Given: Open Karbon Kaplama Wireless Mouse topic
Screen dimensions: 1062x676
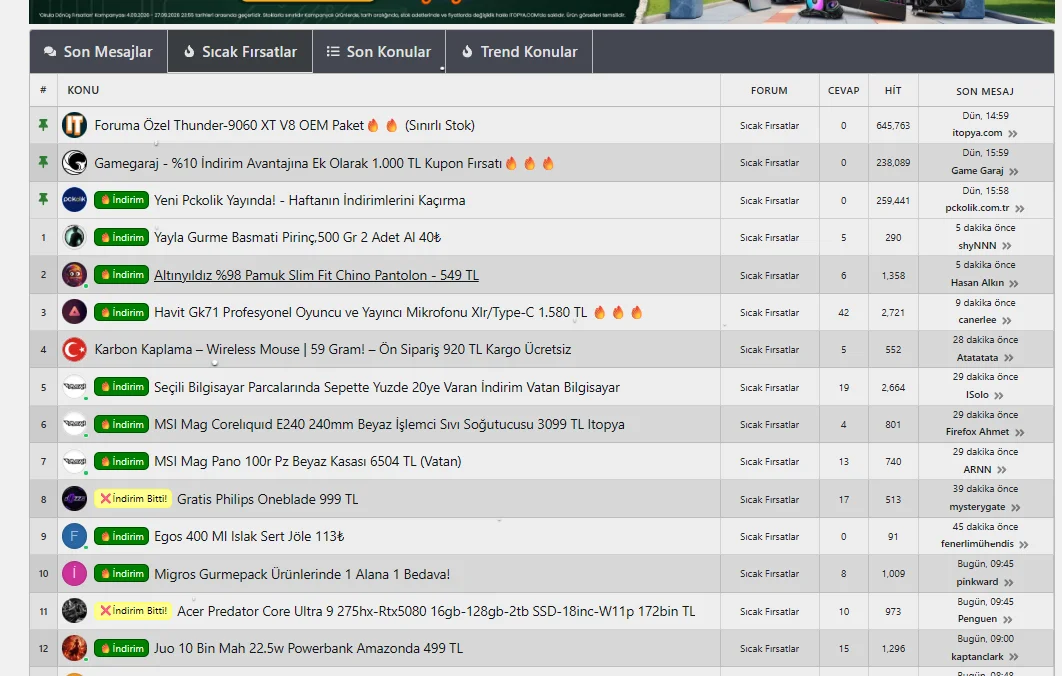Looking at the screenshot, I should 333,350.
